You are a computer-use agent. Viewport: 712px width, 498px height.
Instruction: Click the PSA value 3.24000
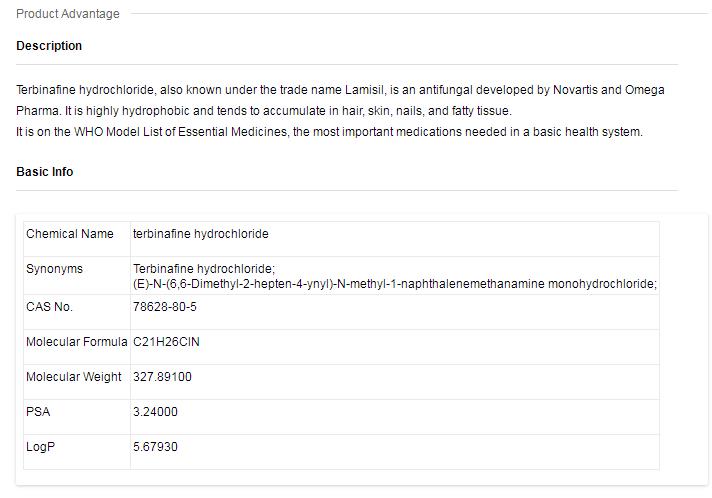[x=155, y=412]
